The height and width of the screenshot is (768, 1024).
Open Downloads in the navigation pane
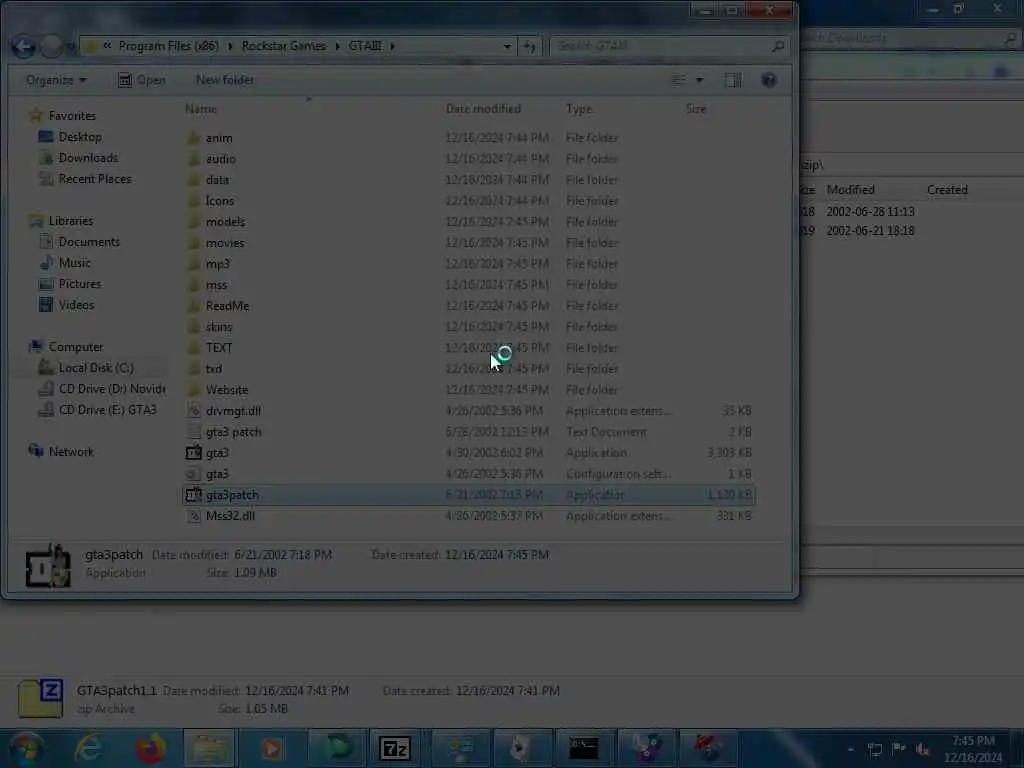[88, 157]
